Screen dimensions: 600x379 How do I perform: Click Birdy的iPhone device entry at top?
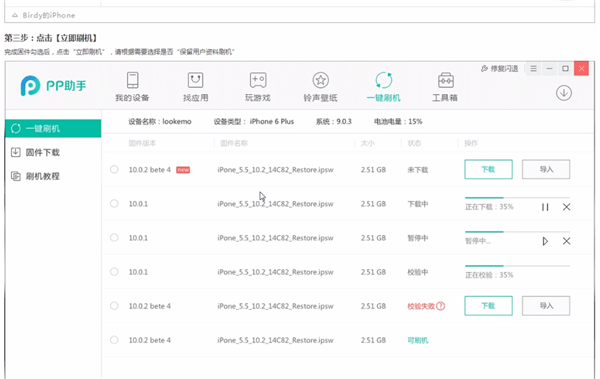pos(44,15)
